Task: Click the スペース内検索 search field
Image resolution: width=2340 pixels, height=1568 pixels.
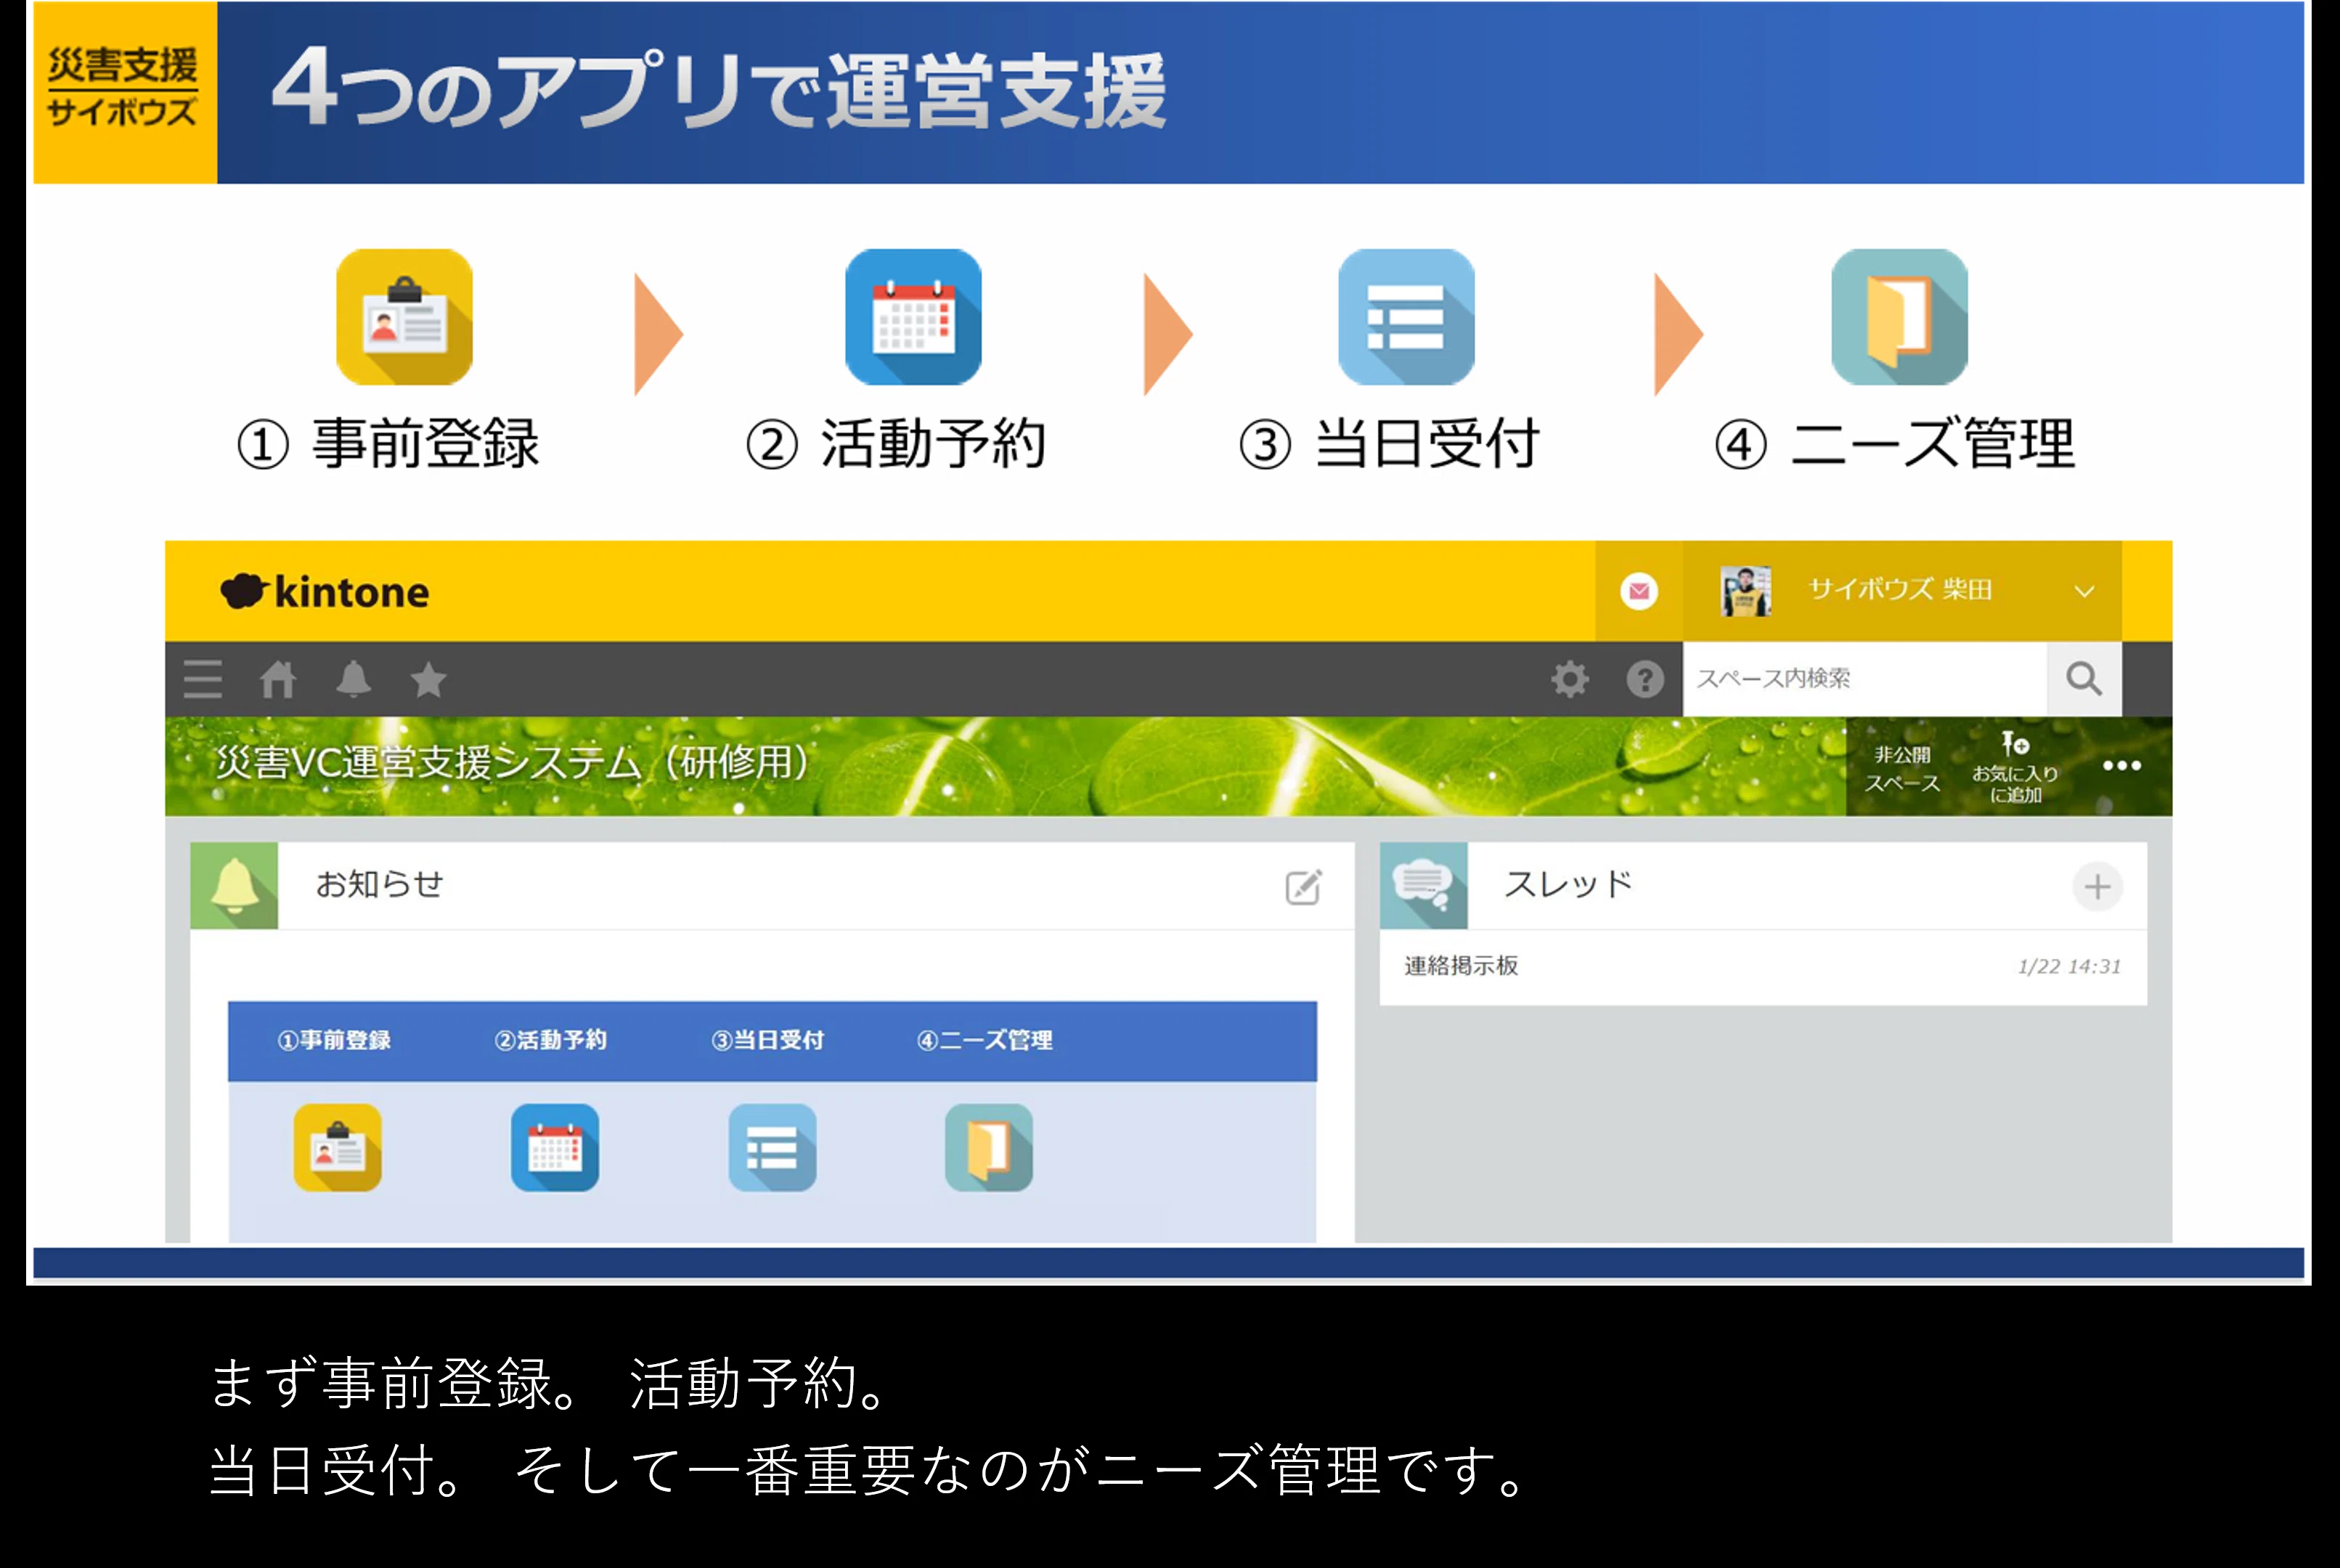Action: [x=1865, y=679]
